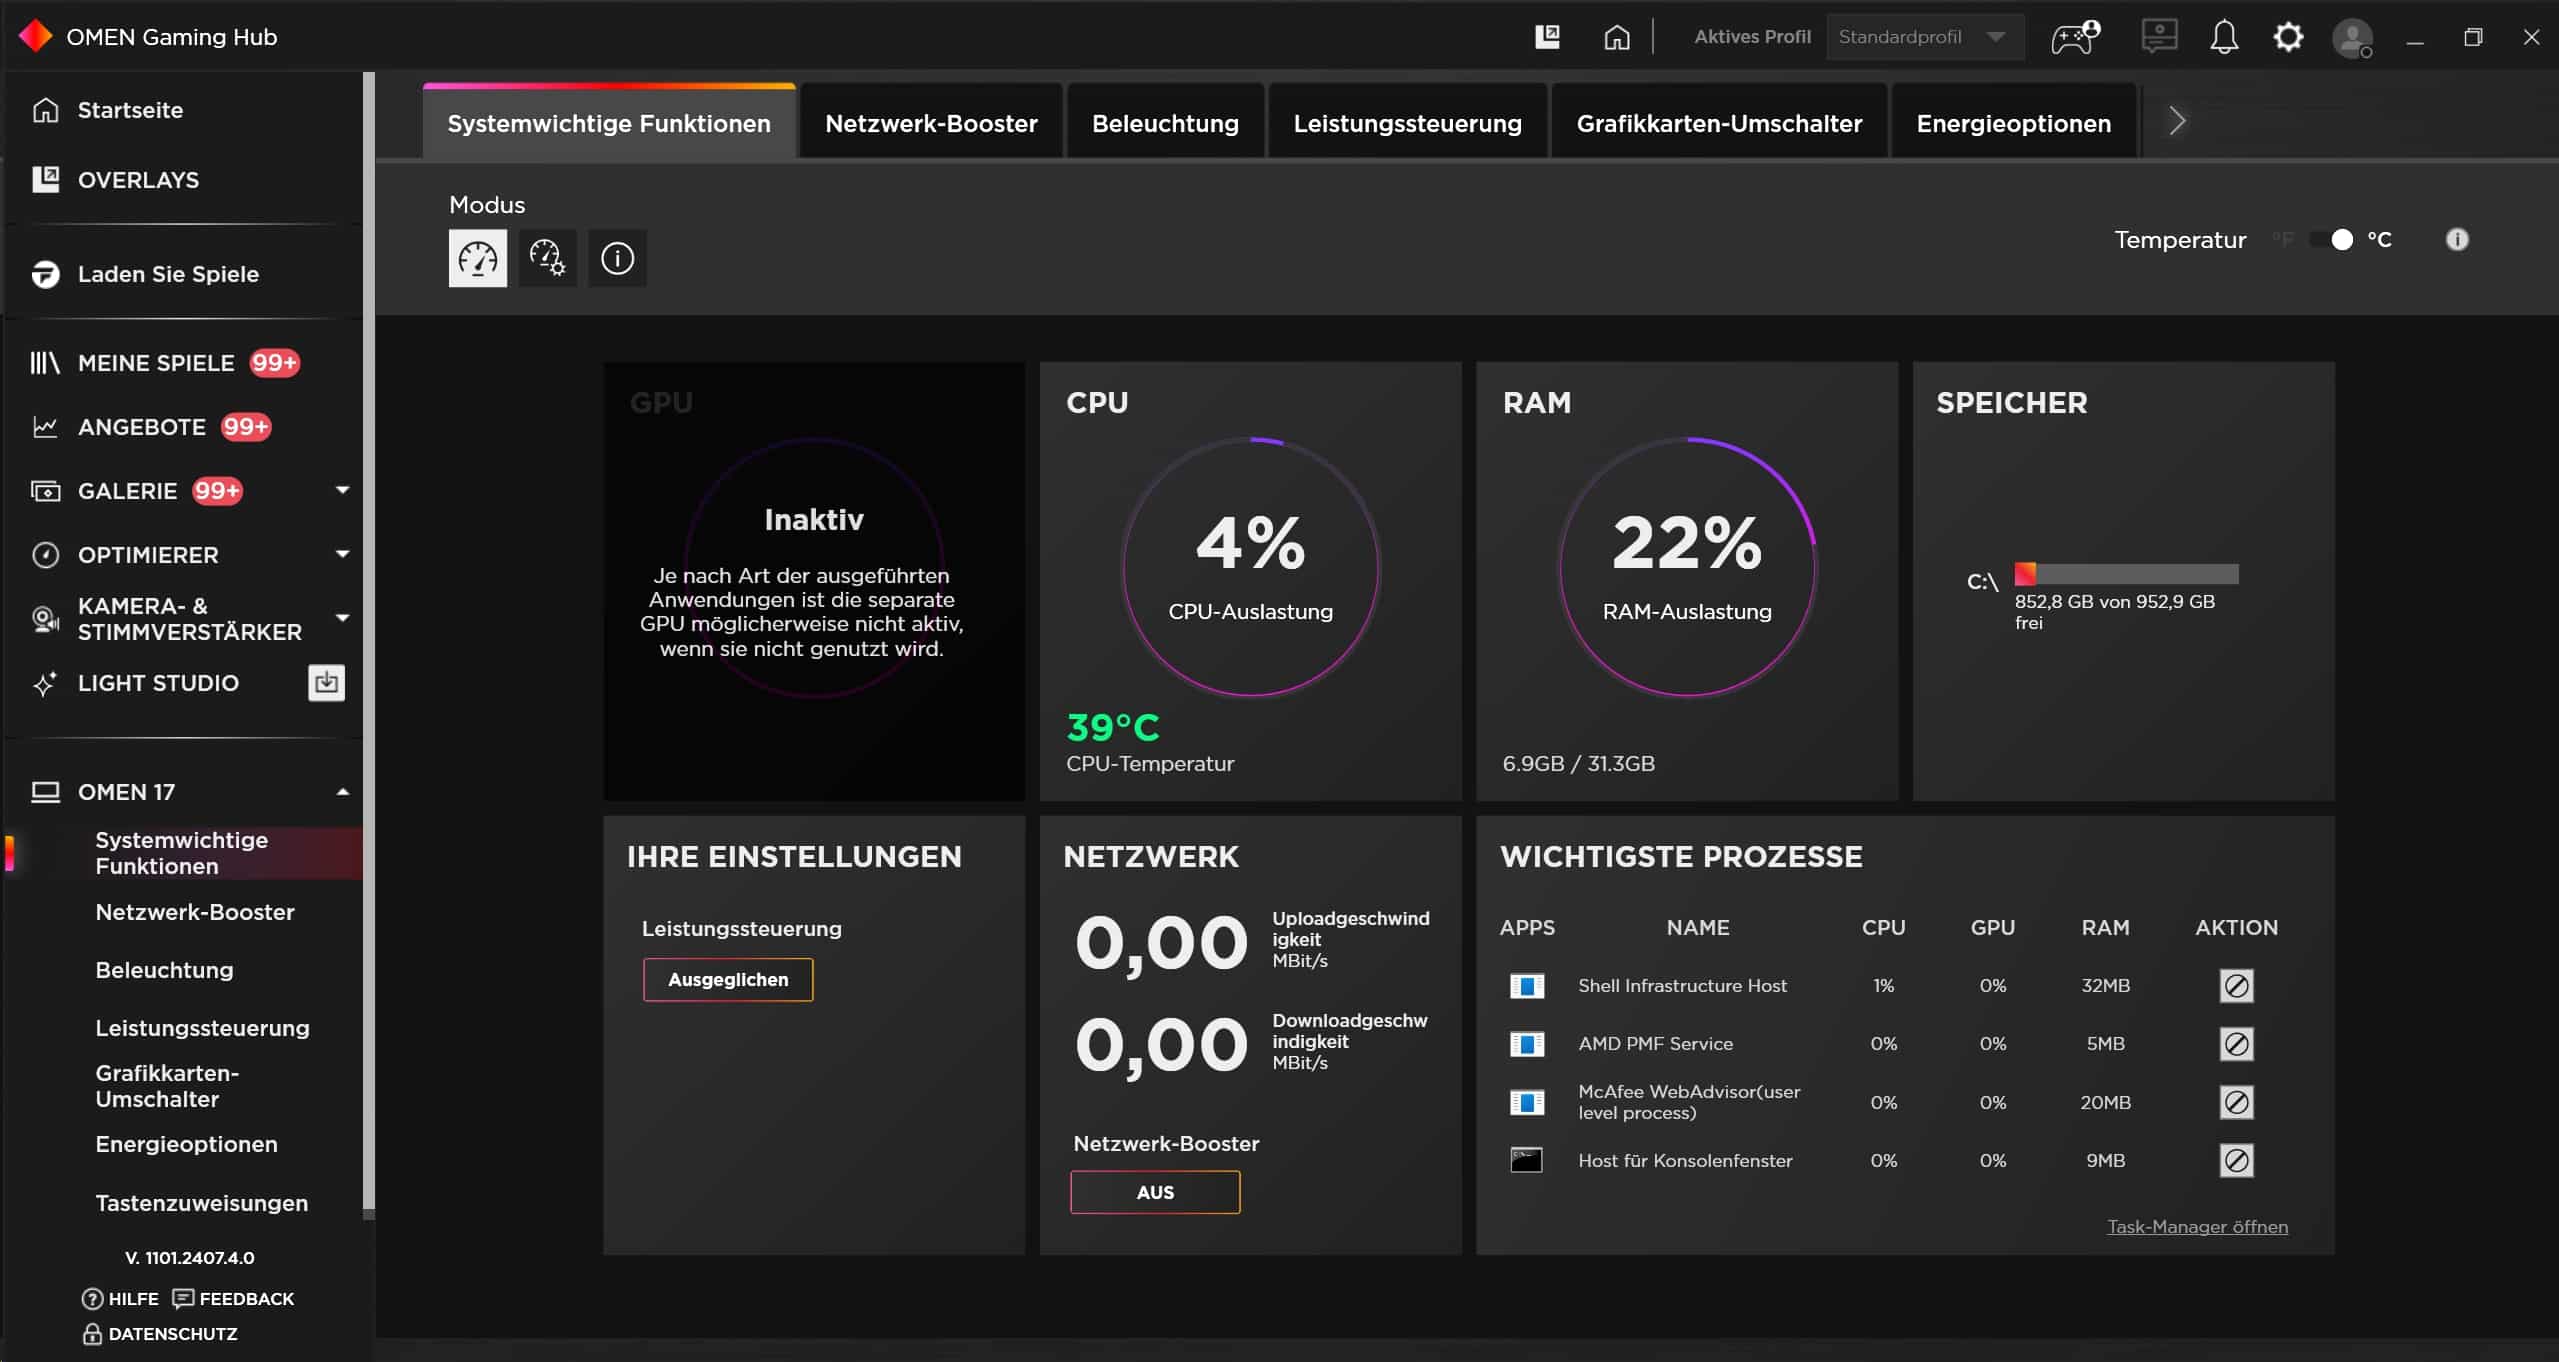Click the home icon in top bar

1616,37
